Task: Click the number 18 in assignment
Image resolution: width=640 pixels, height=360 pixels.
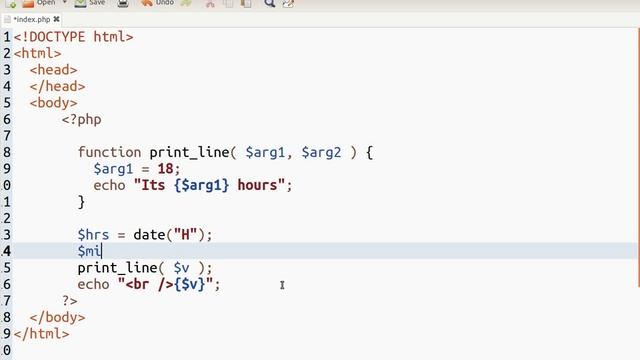Action: coord(165,169)
